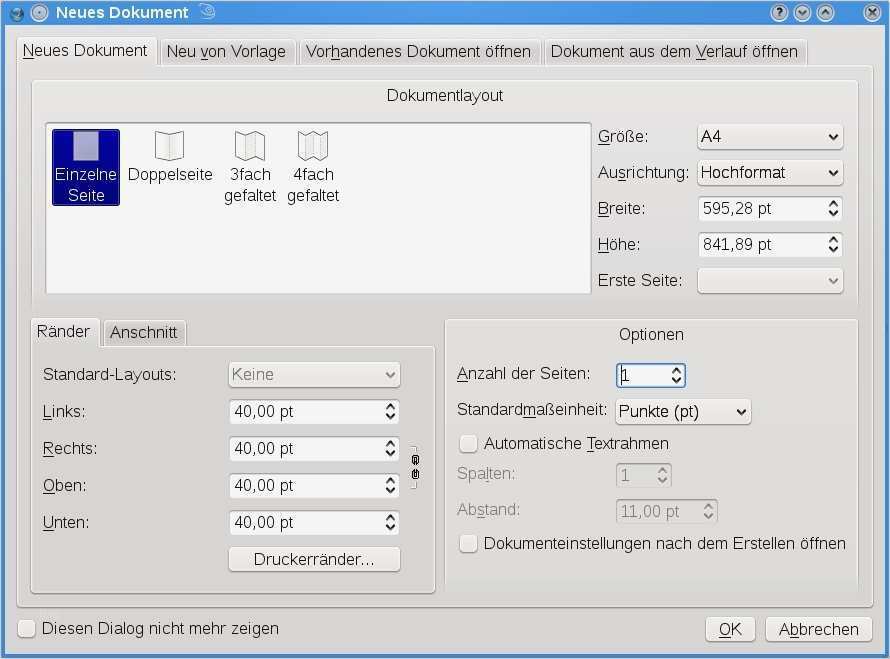
Task: Click the Höhe spinner arrows
Action: coord(833,245)
